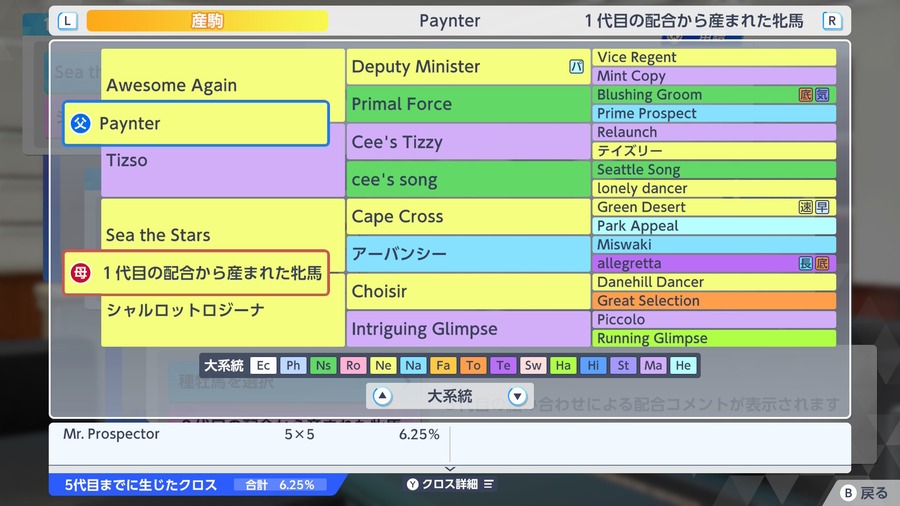Click the 5×5 cross value
Image resolution: width=900 pixels, height=506 pixels.
pos(299,434)
